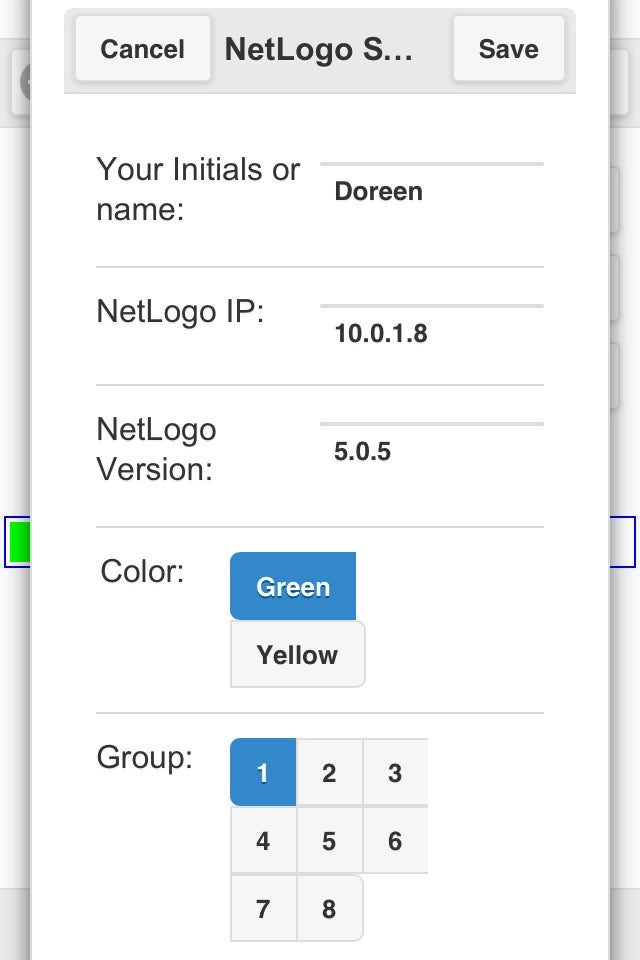The height and width of the screenshot is (960, 640).
Task: Select Group 2
Action: [x=329, y=772]
